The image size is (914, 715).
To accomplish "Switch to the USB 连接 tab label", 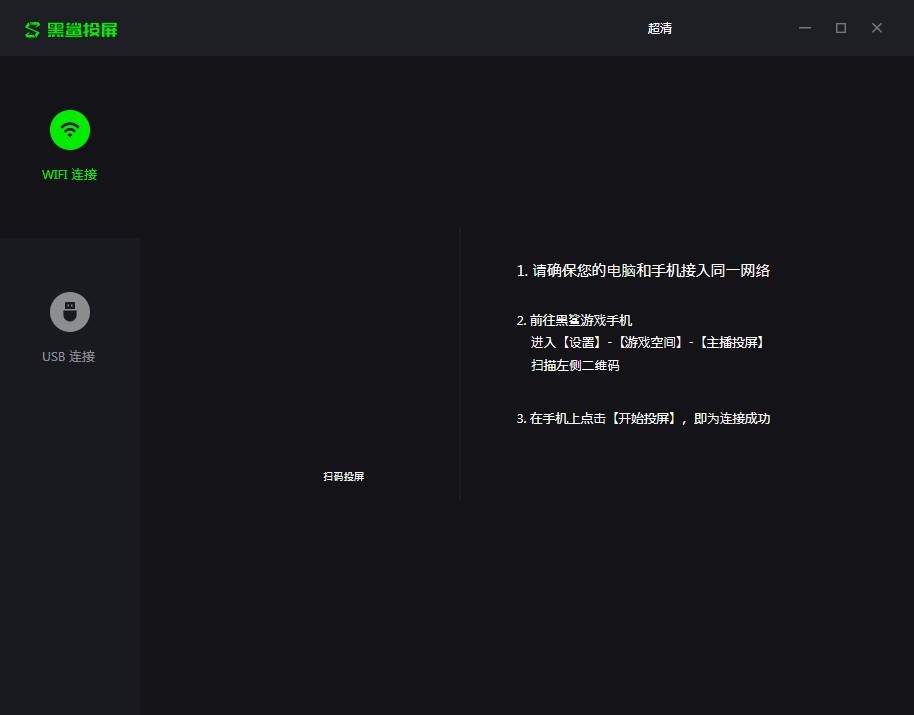I will [69, 356].
